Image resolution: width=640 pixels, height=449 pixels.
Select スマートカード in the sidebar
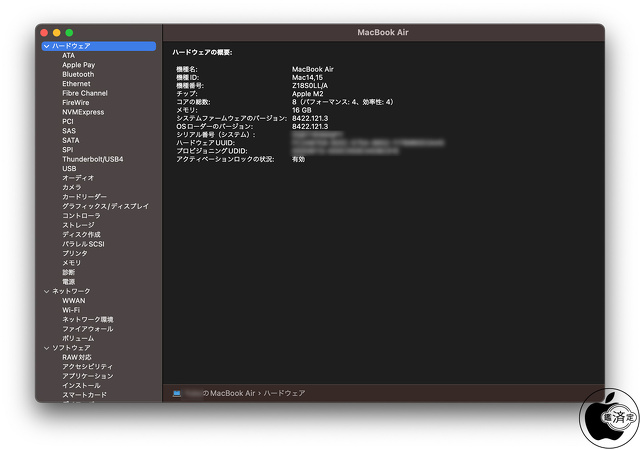pyautogui.click(x=84, y=395)
